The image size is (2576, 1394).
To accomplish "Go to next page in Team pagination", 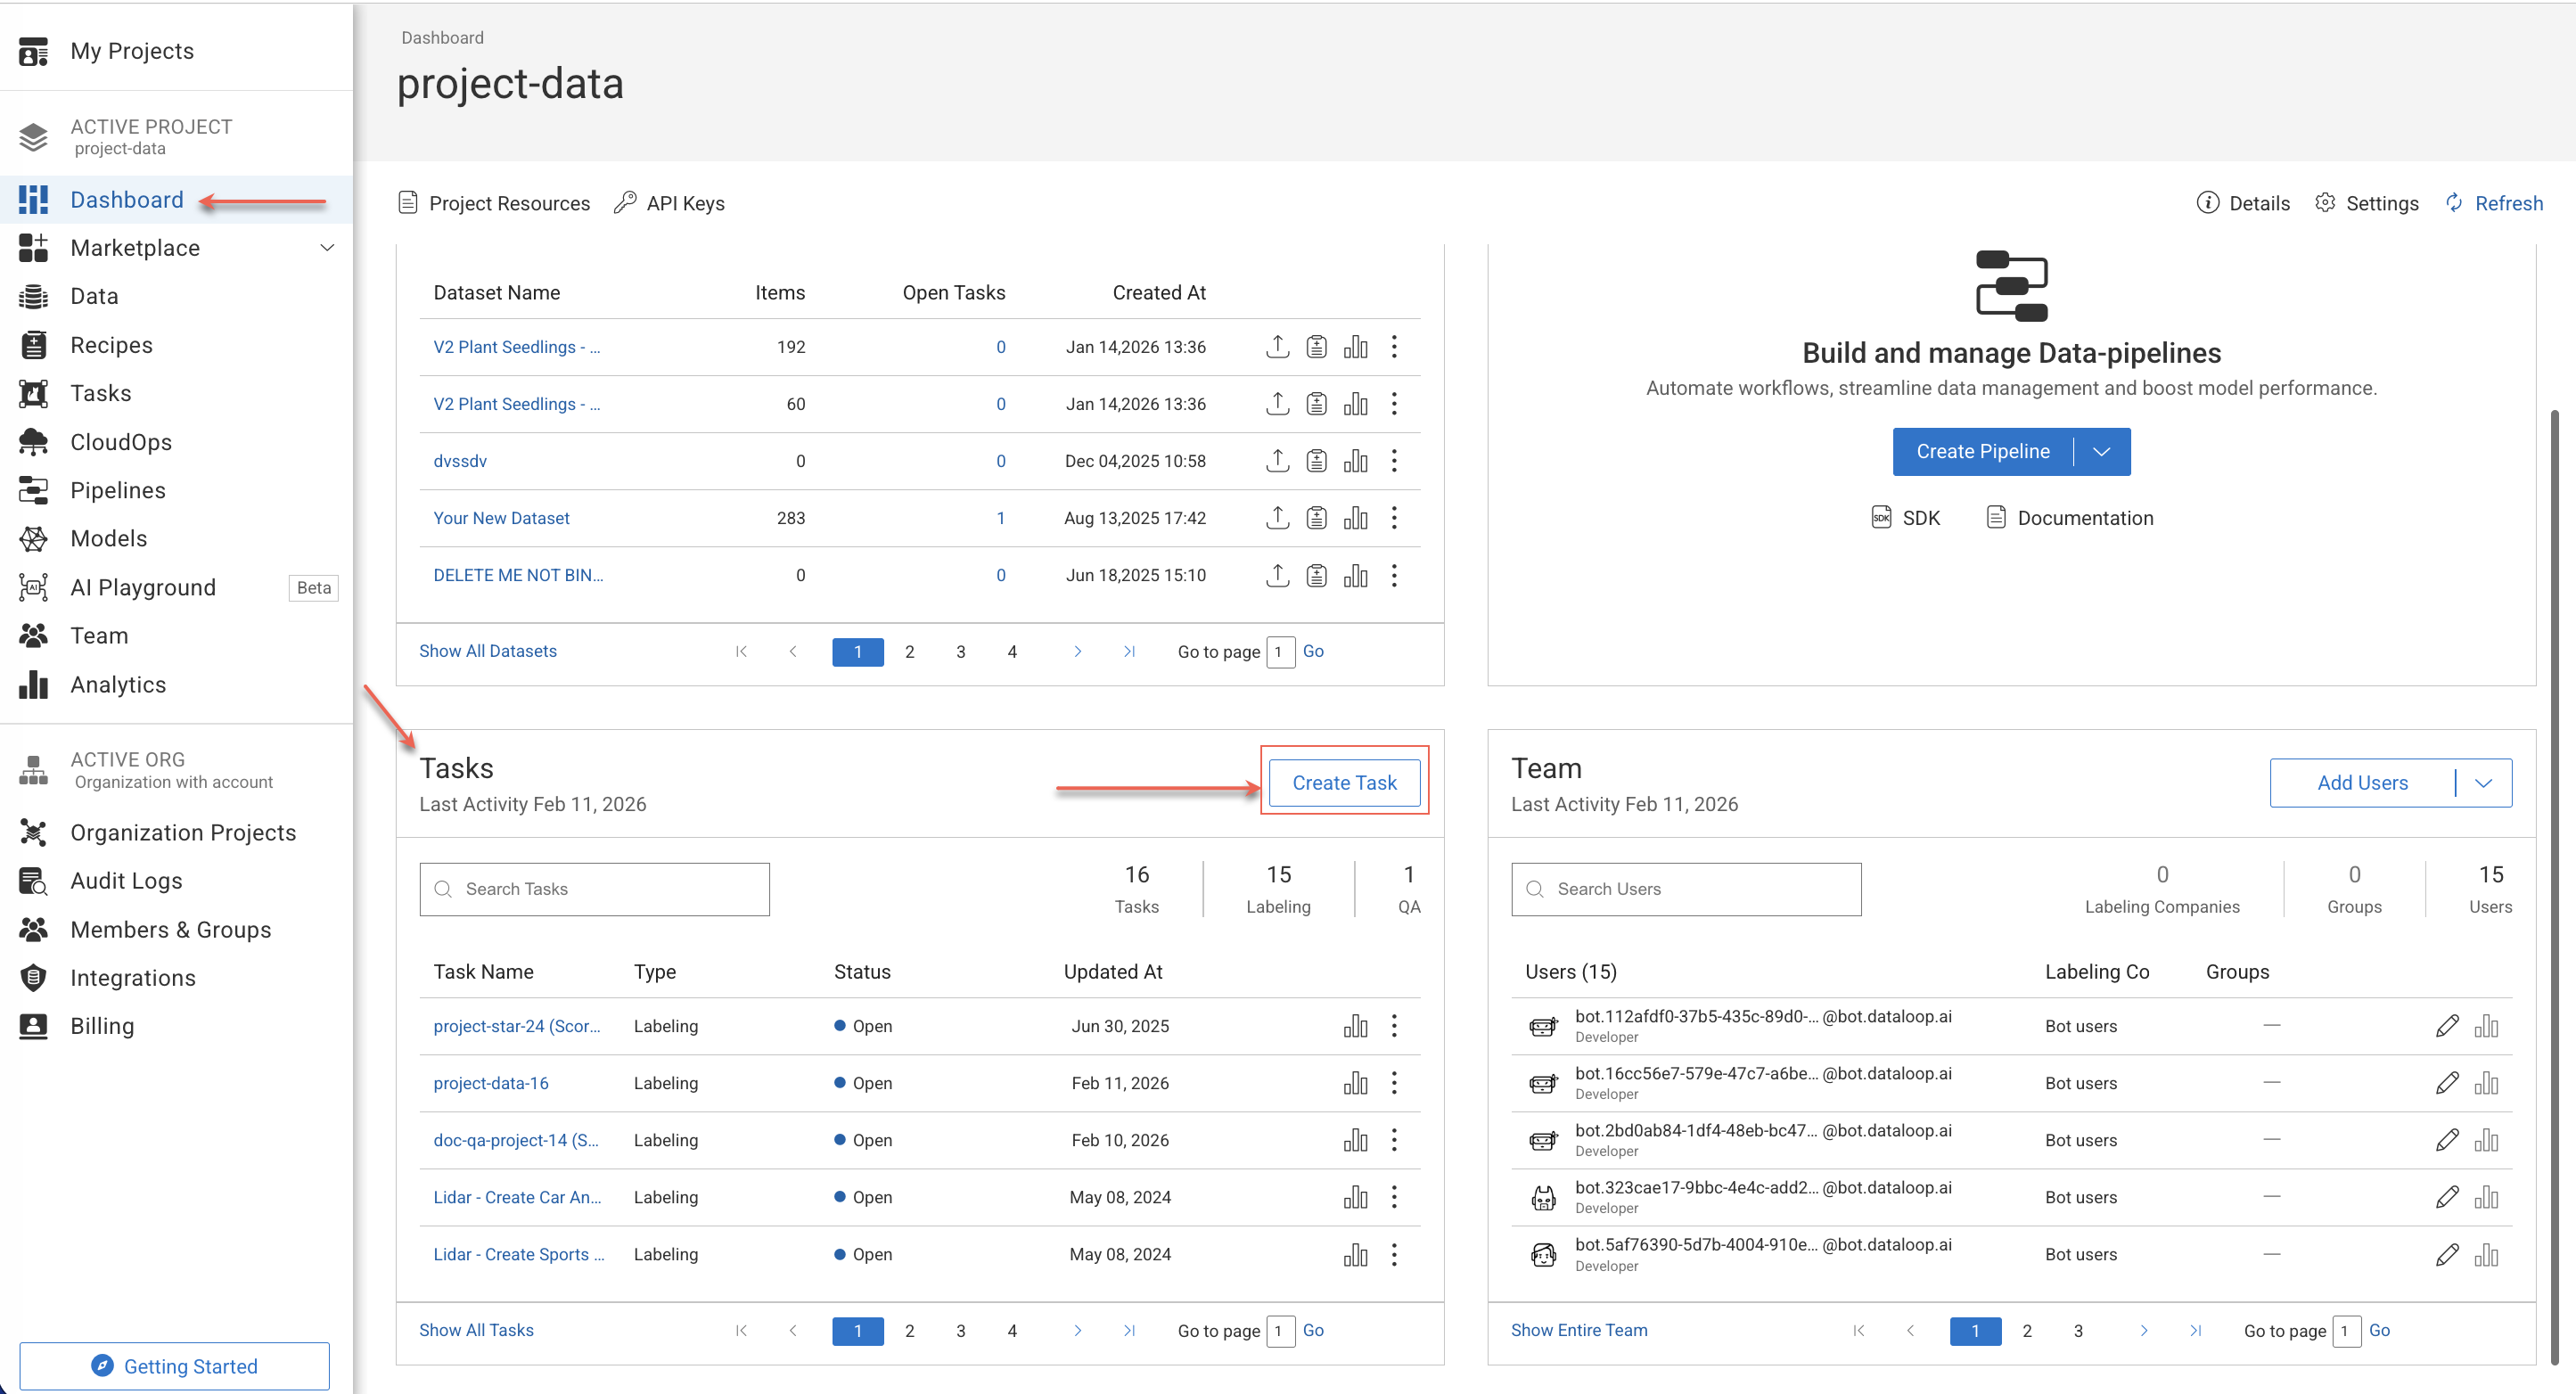I will tap(2143, 1331).
